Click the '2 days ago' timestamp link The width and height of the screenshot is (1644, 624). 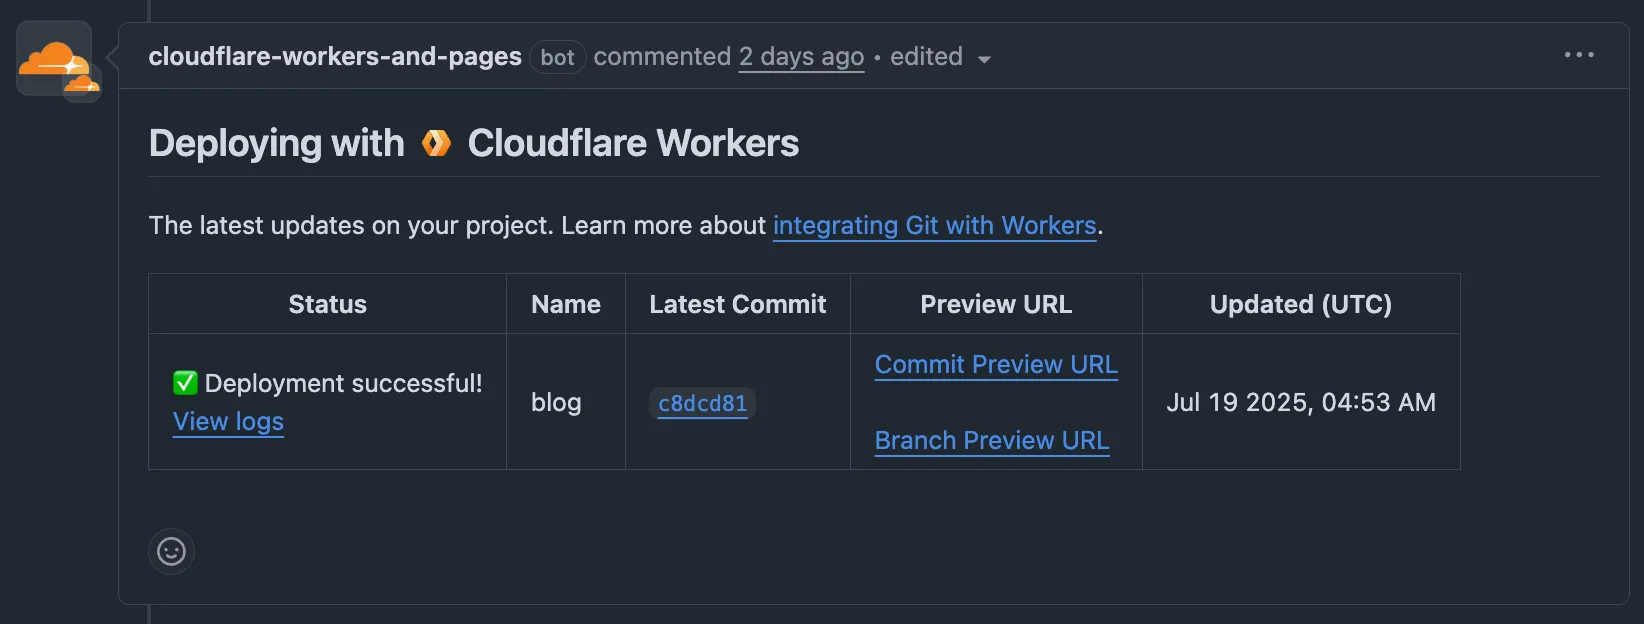tap(801, 57)
